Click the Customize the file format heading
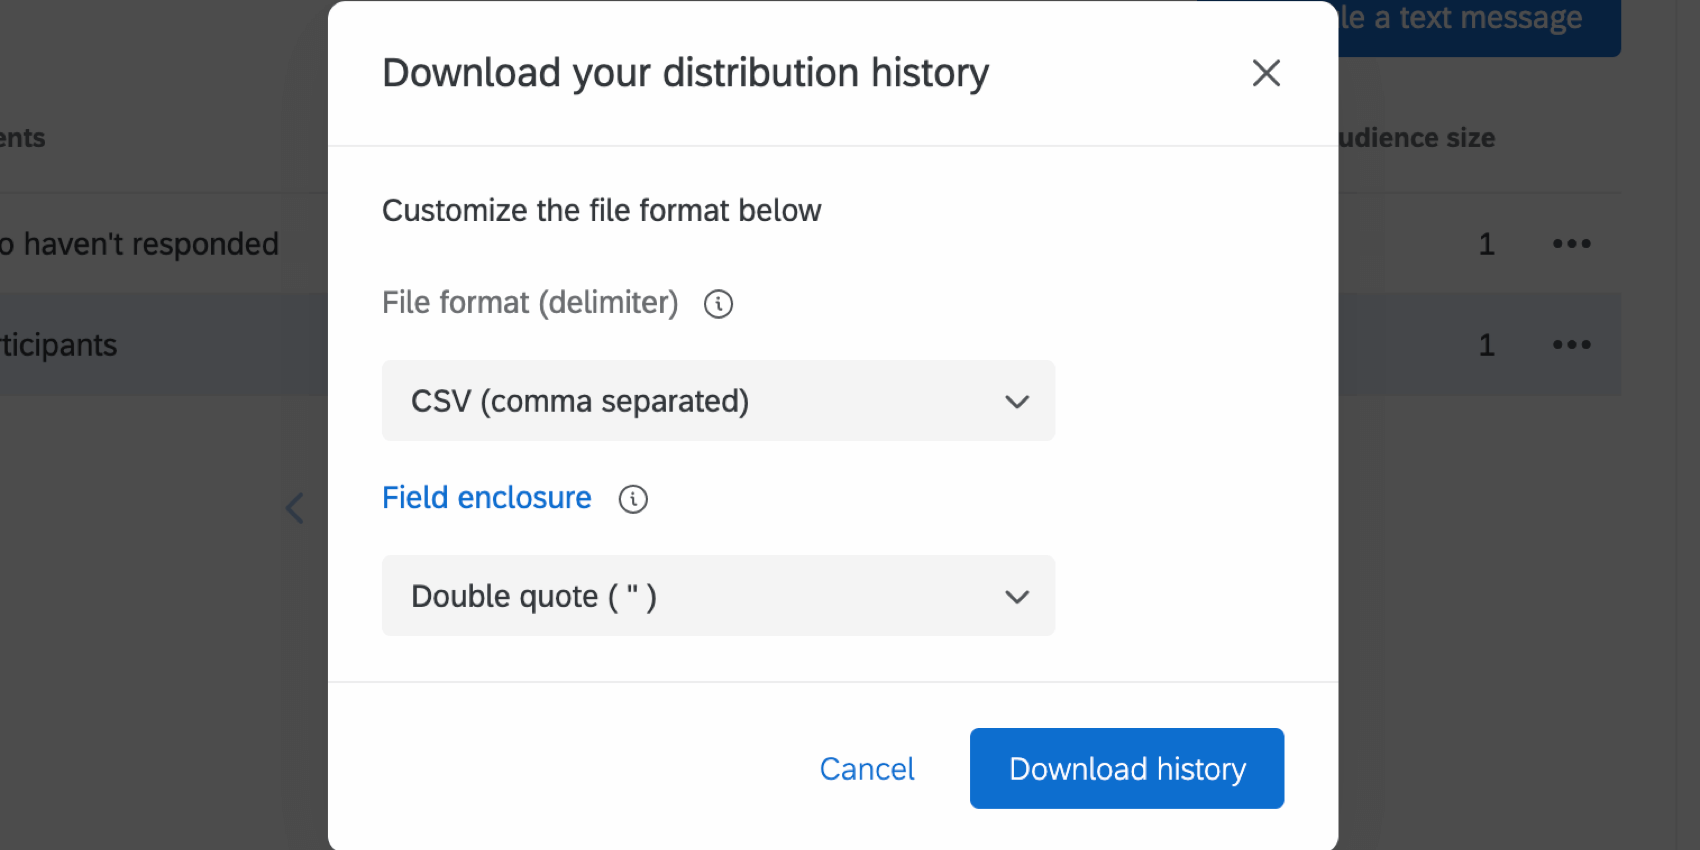The height and width of the screenshot is (850, 1700). click(x=601, y=210)
